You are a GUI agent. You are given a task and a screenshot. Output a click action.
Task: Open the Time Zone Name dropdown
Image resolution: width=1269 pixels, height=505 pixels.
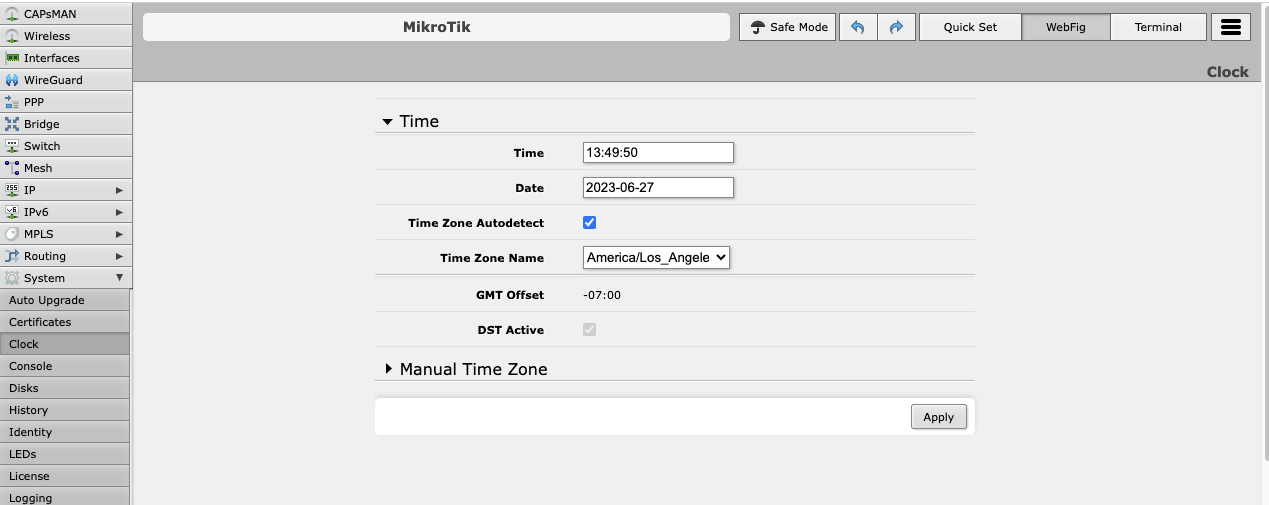(x=657, y=257)
